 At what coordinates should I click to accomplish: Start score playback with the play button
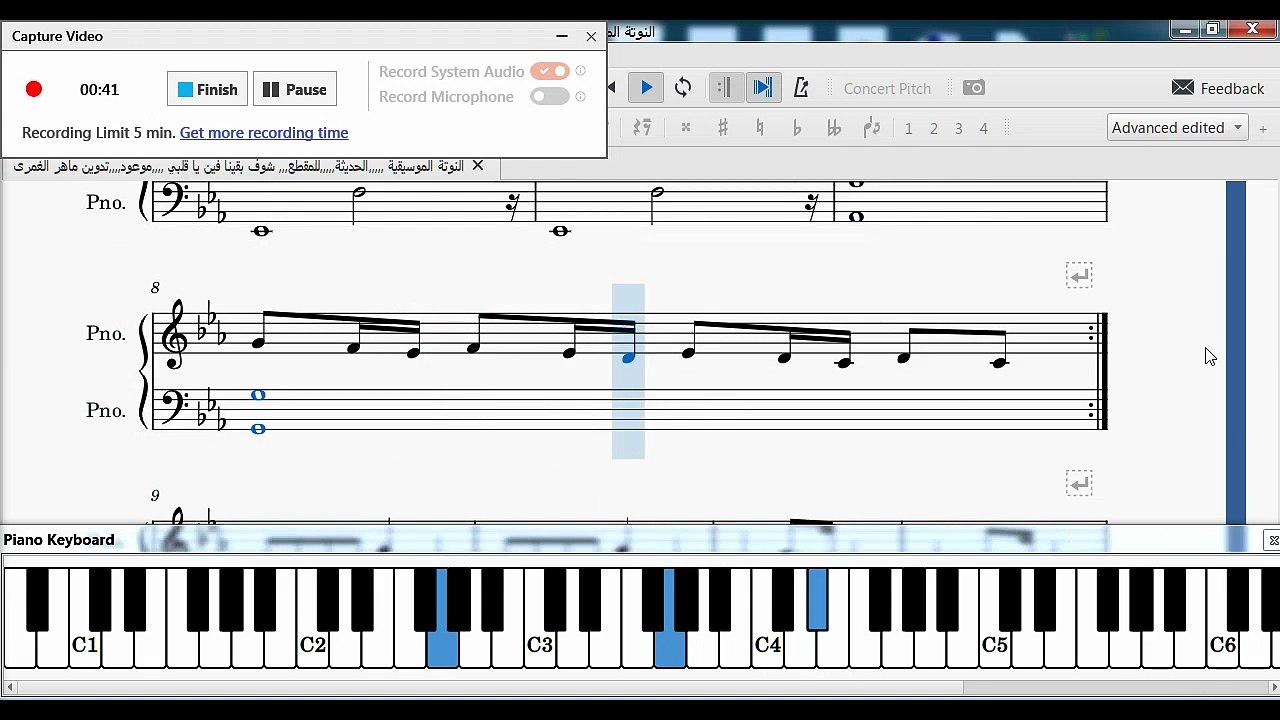pyautogui.click(x=646, y=88)
